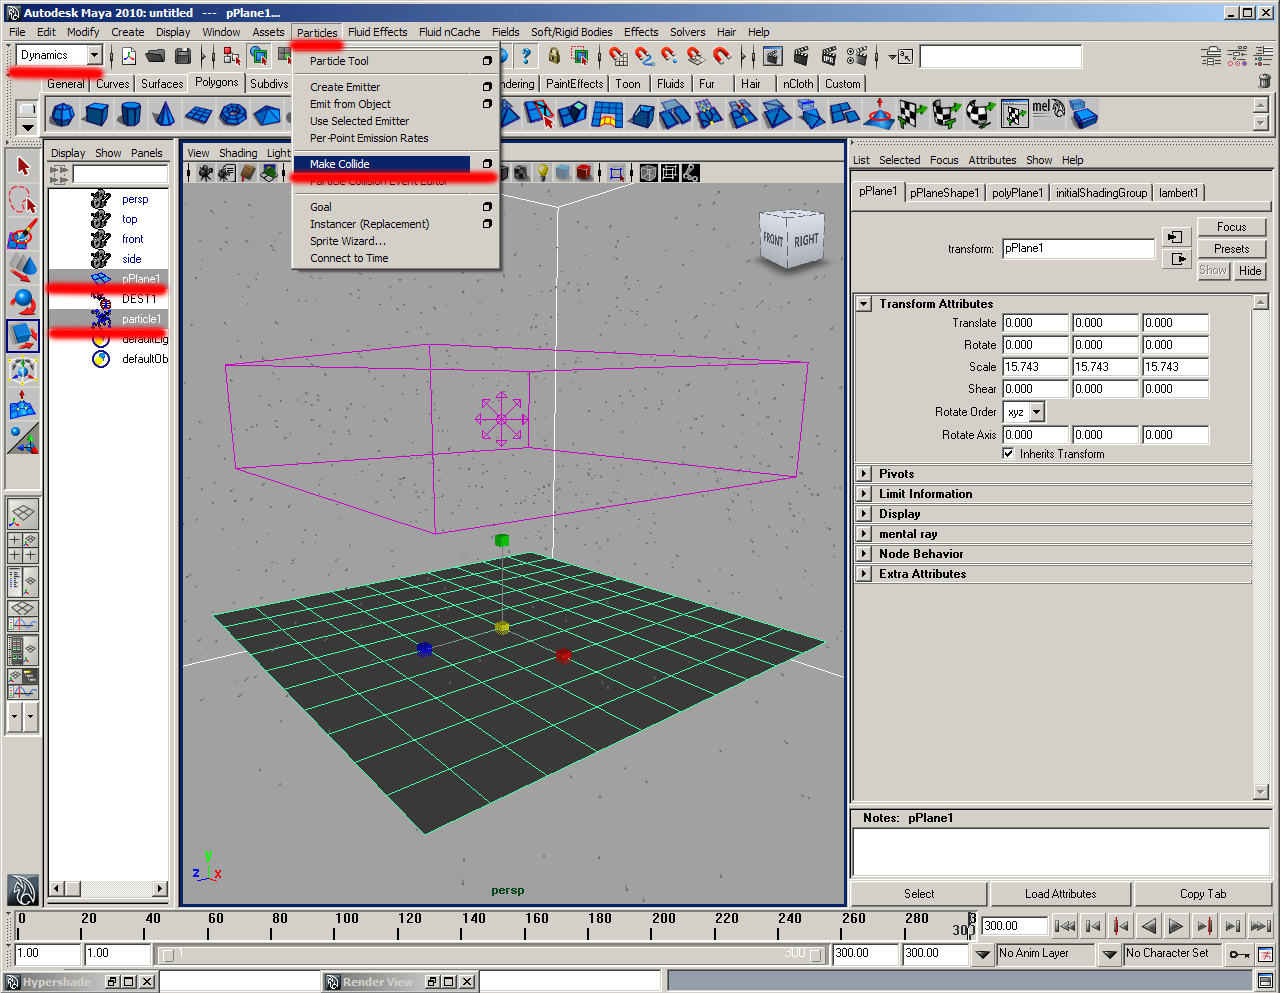Click the Presets button
Image resolution: width=1280 pixels, height=993 pixels.
[x=1231, y=249]
